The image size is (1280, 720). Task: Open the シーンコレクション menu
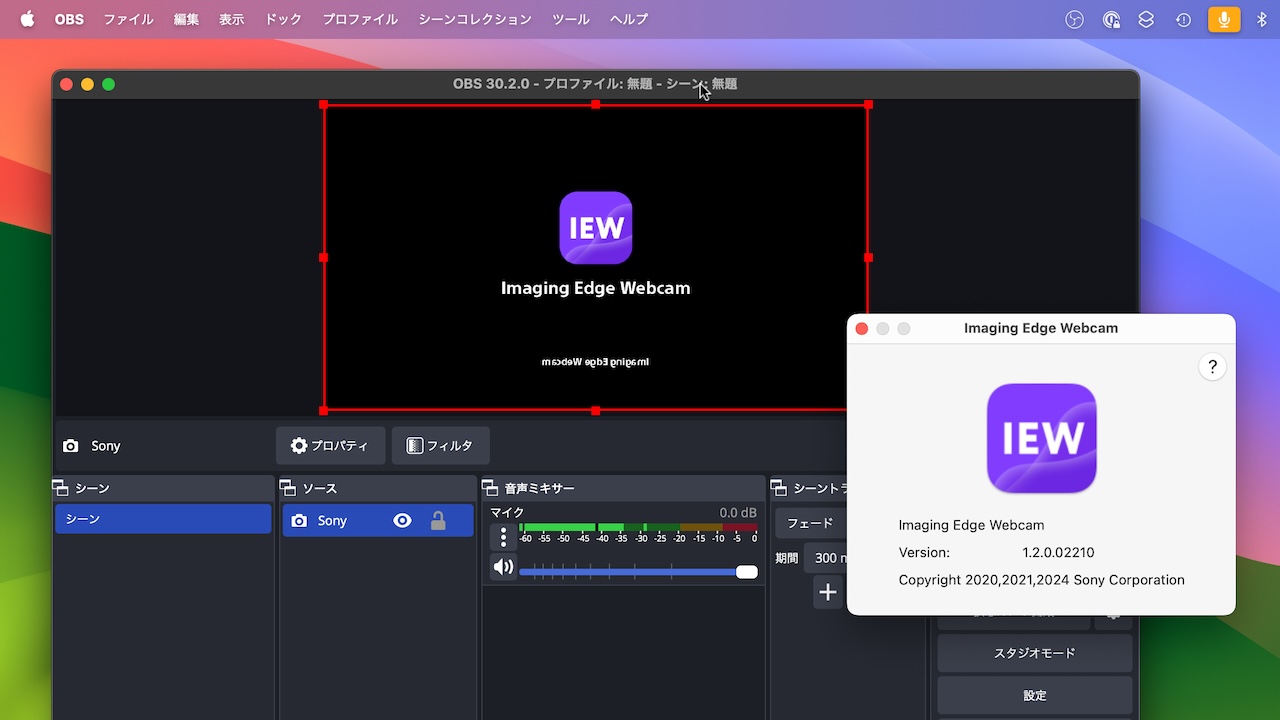(475, 19)
